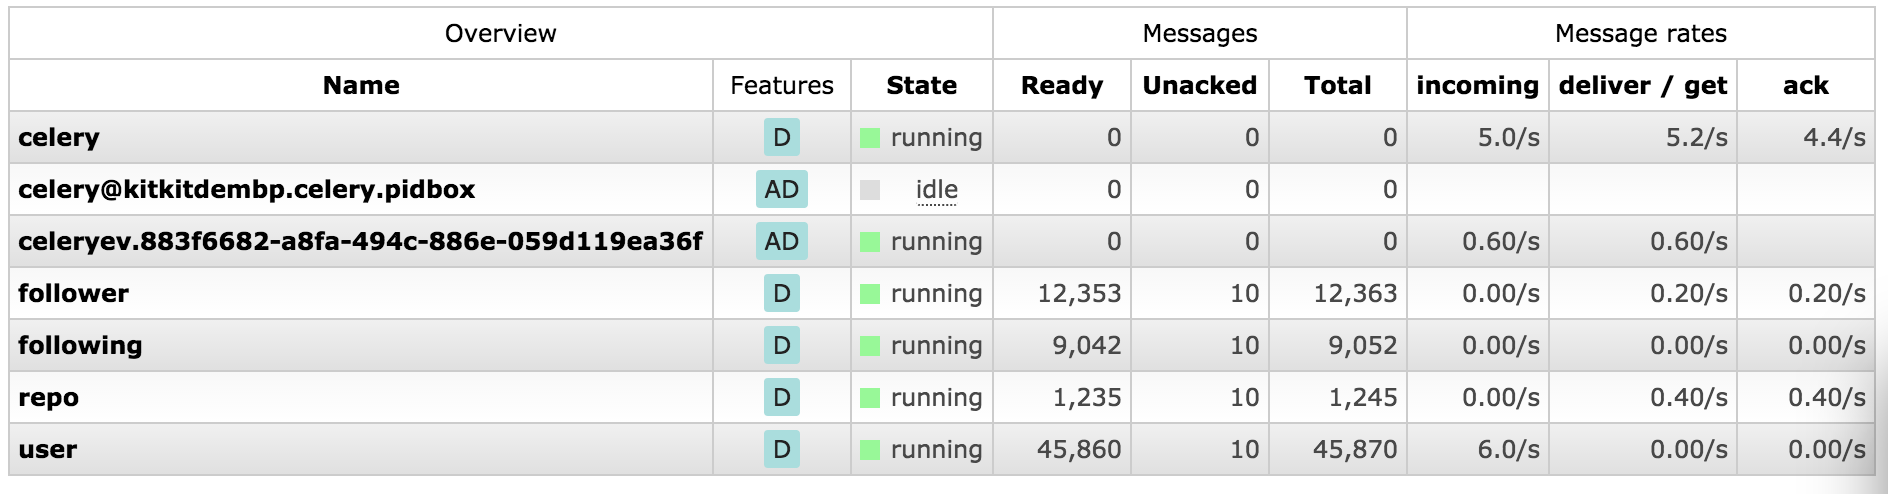Open the repo queue

click(x=48, y=398)
